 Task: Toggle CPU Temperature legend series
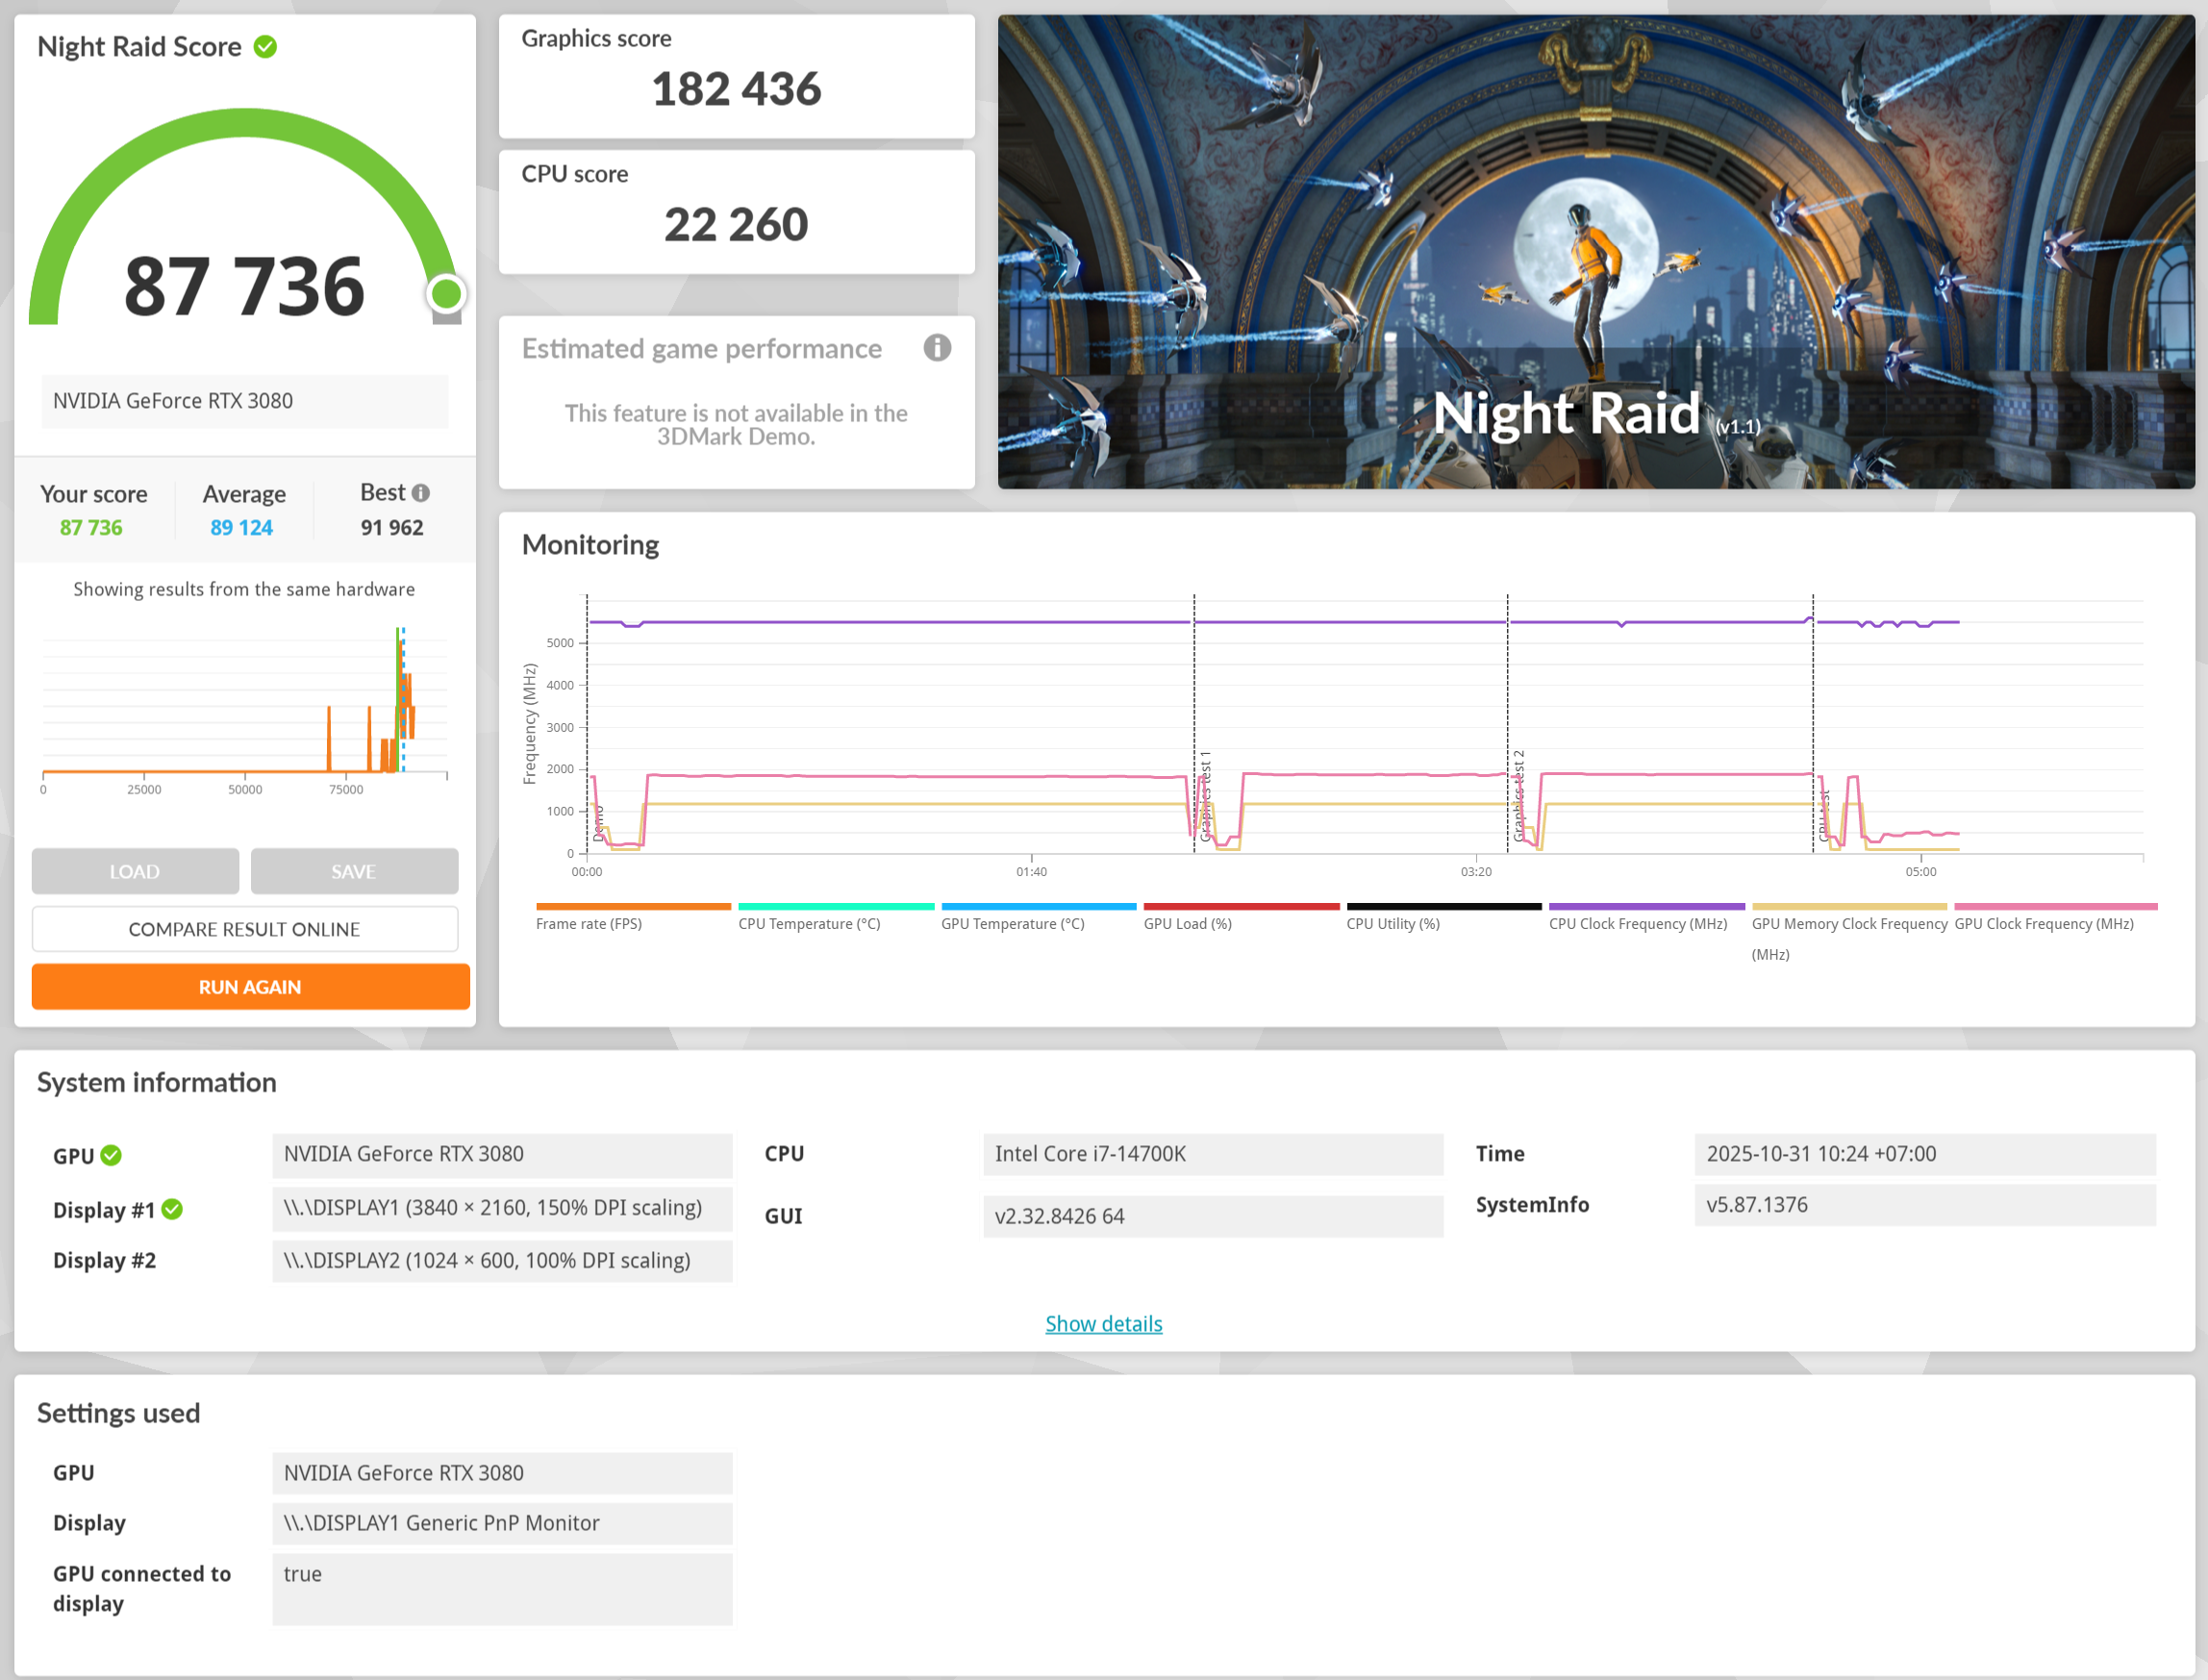809,923
